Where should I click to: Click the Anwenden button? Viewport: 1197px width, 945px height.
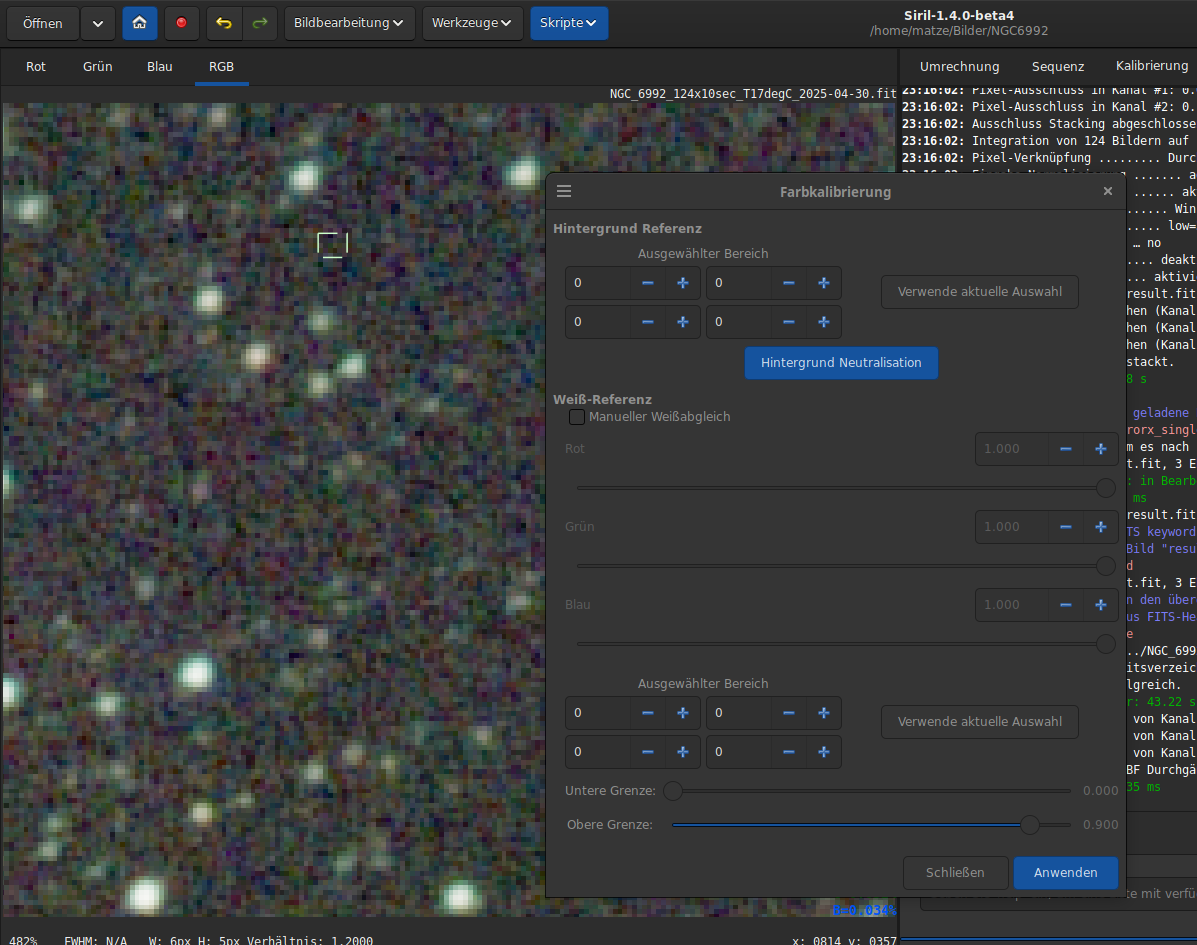coord(1065,873)
